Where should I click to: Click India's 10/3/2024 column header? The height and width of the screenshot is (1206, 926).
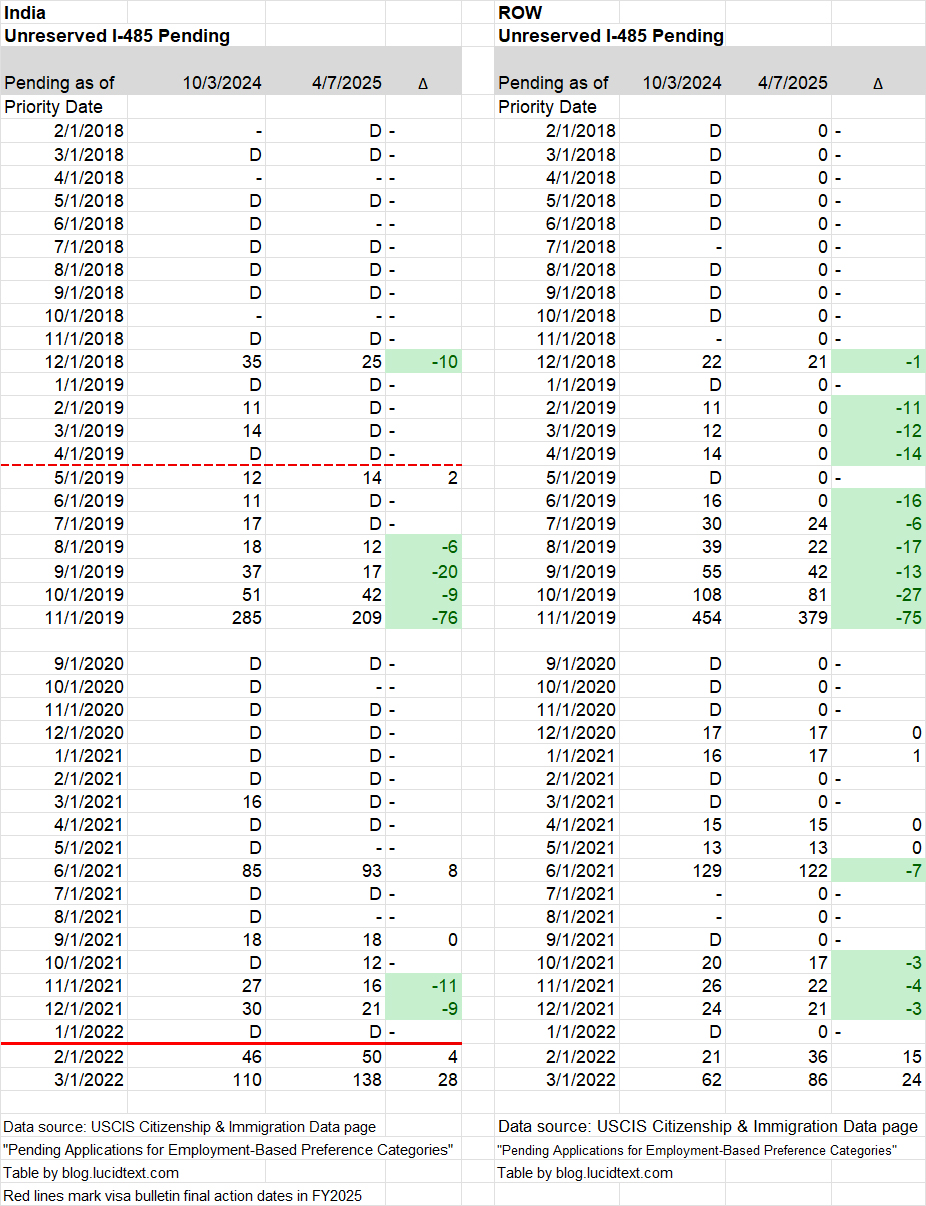point(221,83)
